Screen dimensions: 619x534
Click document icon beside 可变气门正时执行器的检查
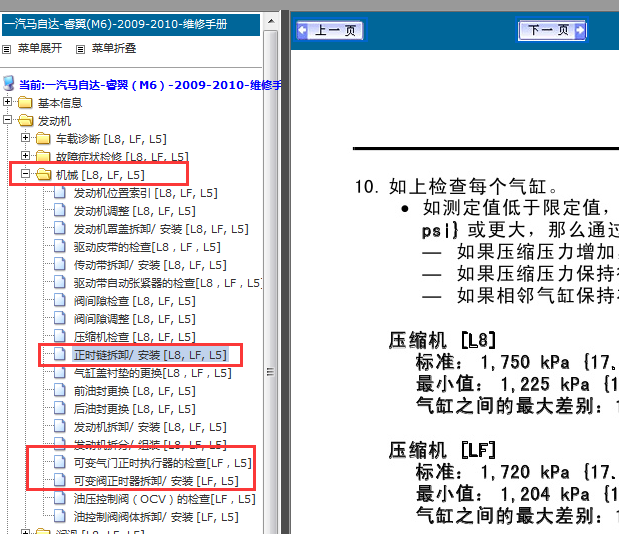[60, 462]
